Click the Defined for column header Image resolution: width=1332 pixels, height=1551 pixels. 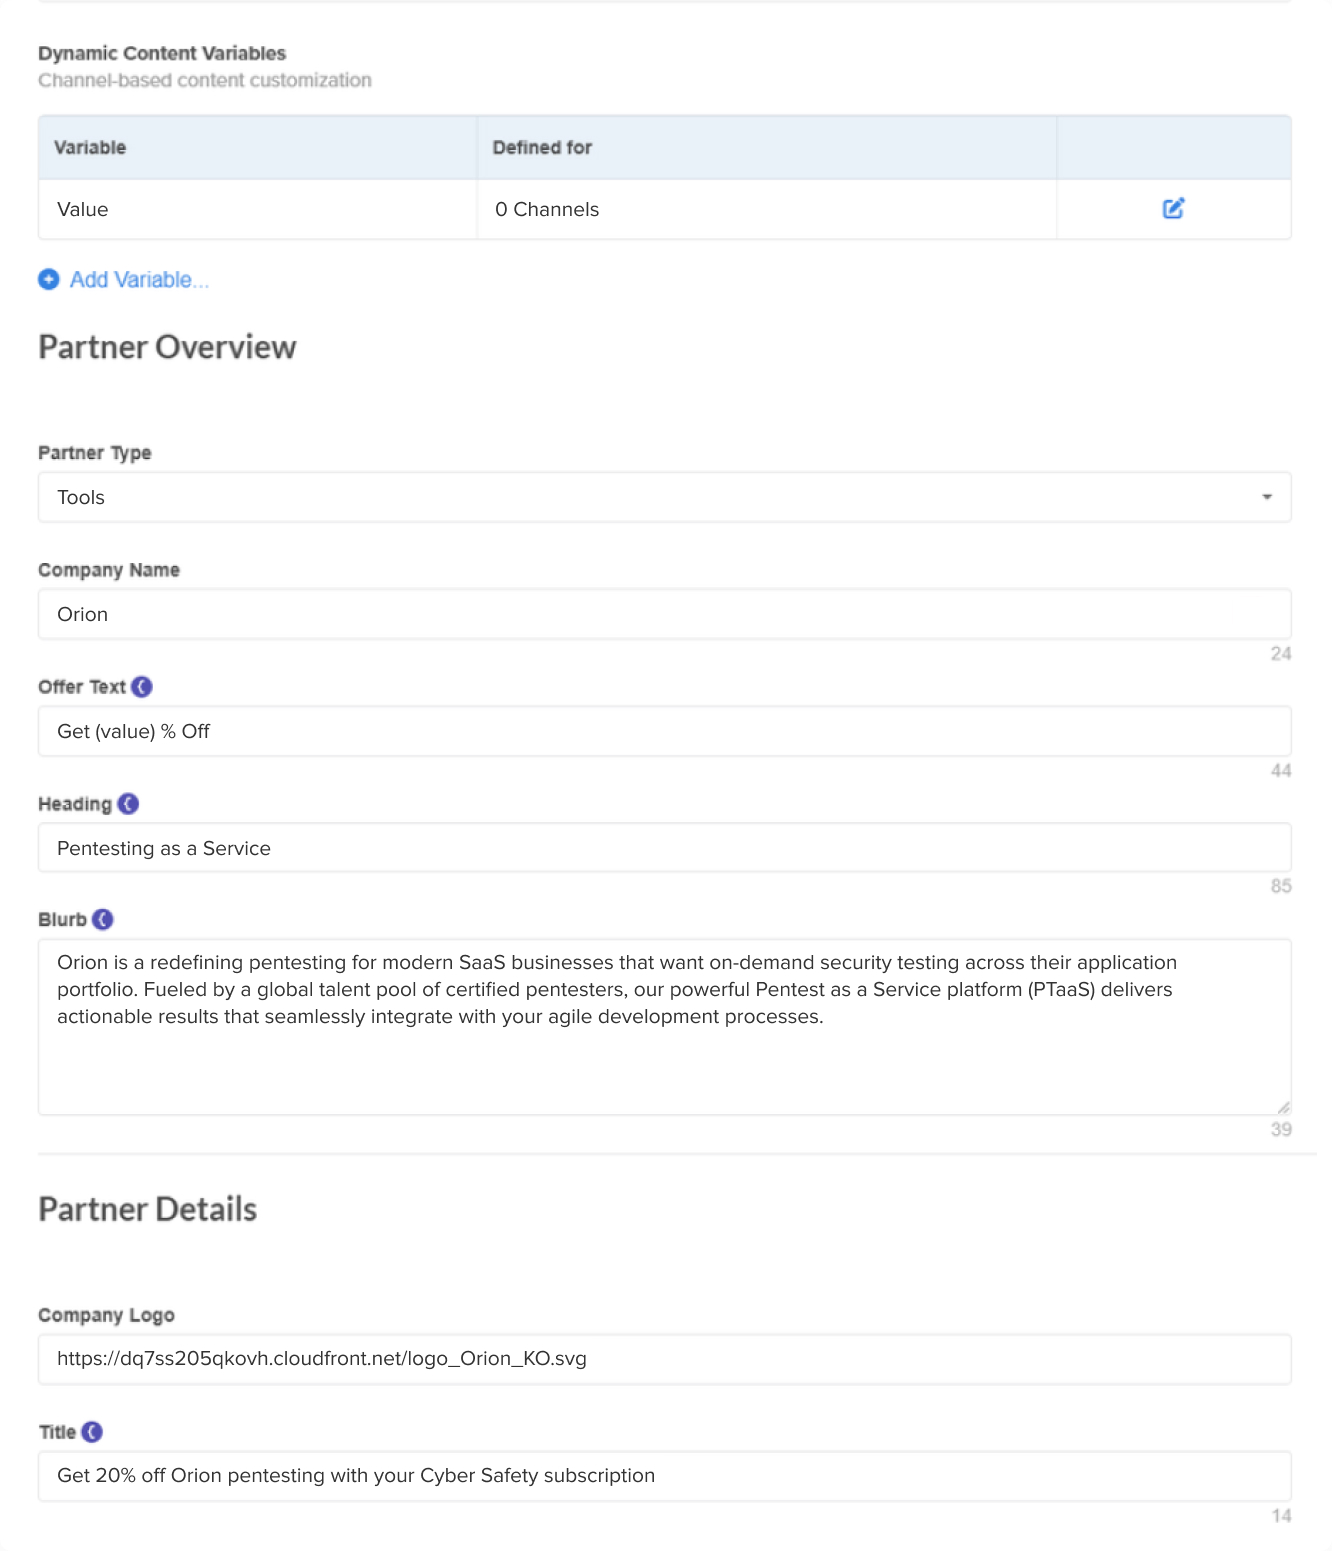tap(542, 147)
